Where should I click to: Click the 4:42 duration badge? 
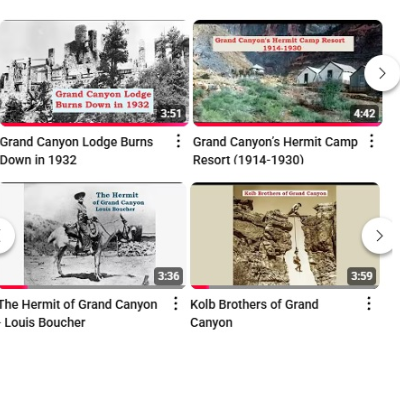(x=364, y=113)
